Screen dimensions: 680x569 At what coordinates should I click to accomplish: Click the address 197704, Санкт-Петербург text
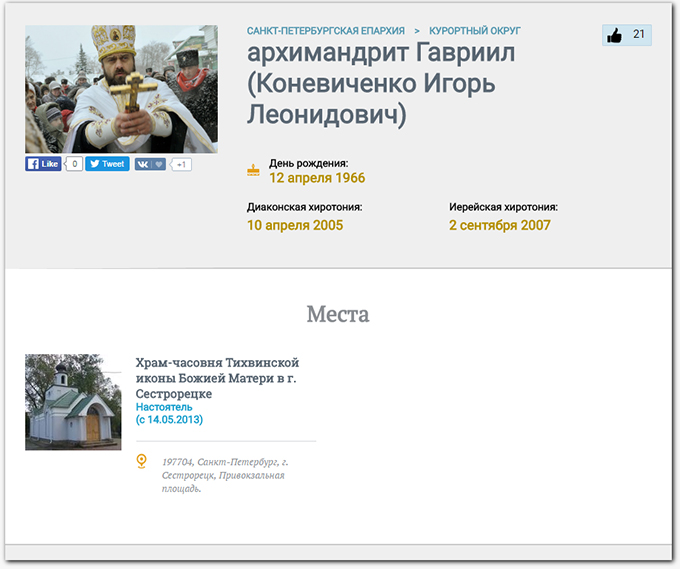(225, 475)
